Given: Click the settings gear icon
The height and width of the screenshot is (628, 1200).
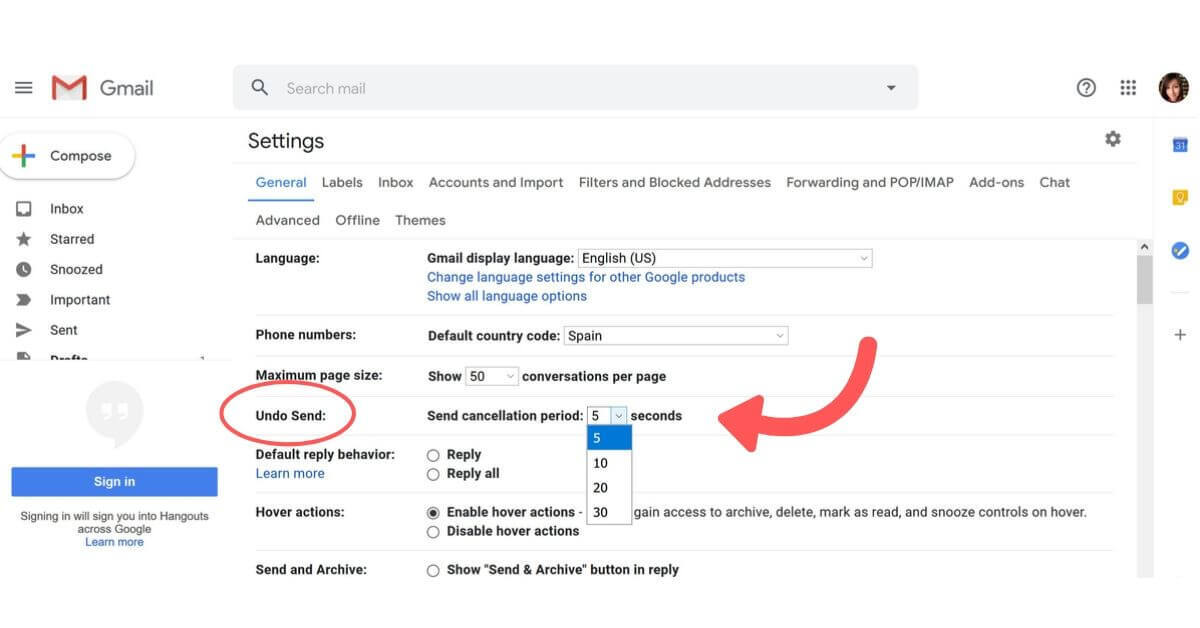Looking at the screenshot, I should click(x=1113, y=139).
